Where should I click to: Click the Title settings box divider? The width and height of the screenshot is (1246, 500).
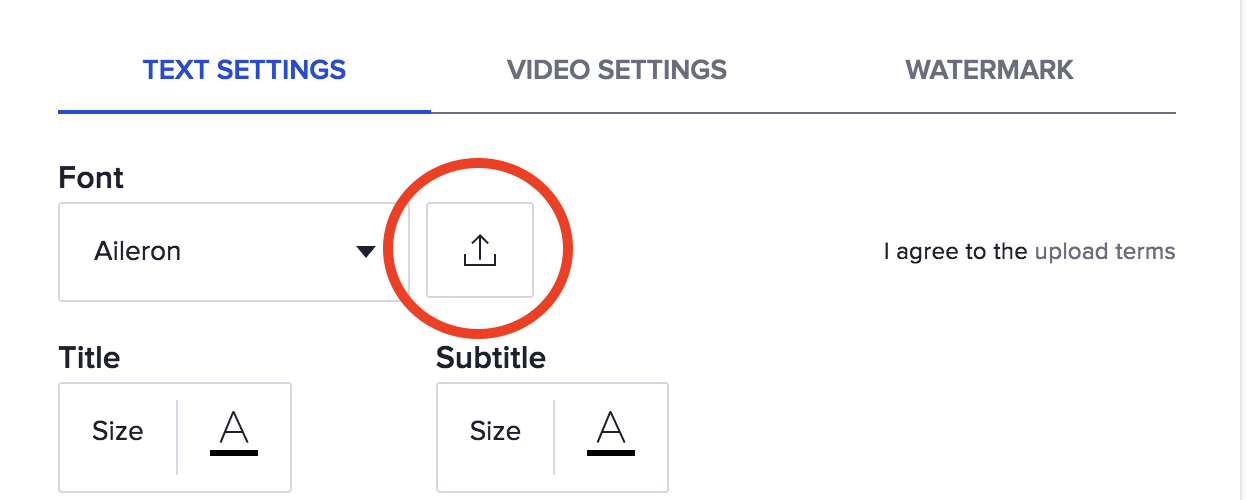click(x=177, y=437)
